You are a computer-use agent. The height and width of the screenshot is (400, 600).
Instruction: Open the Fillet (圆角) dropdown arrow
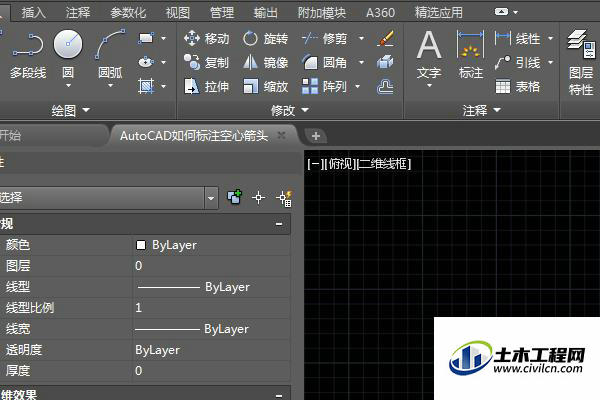[361, 62]
